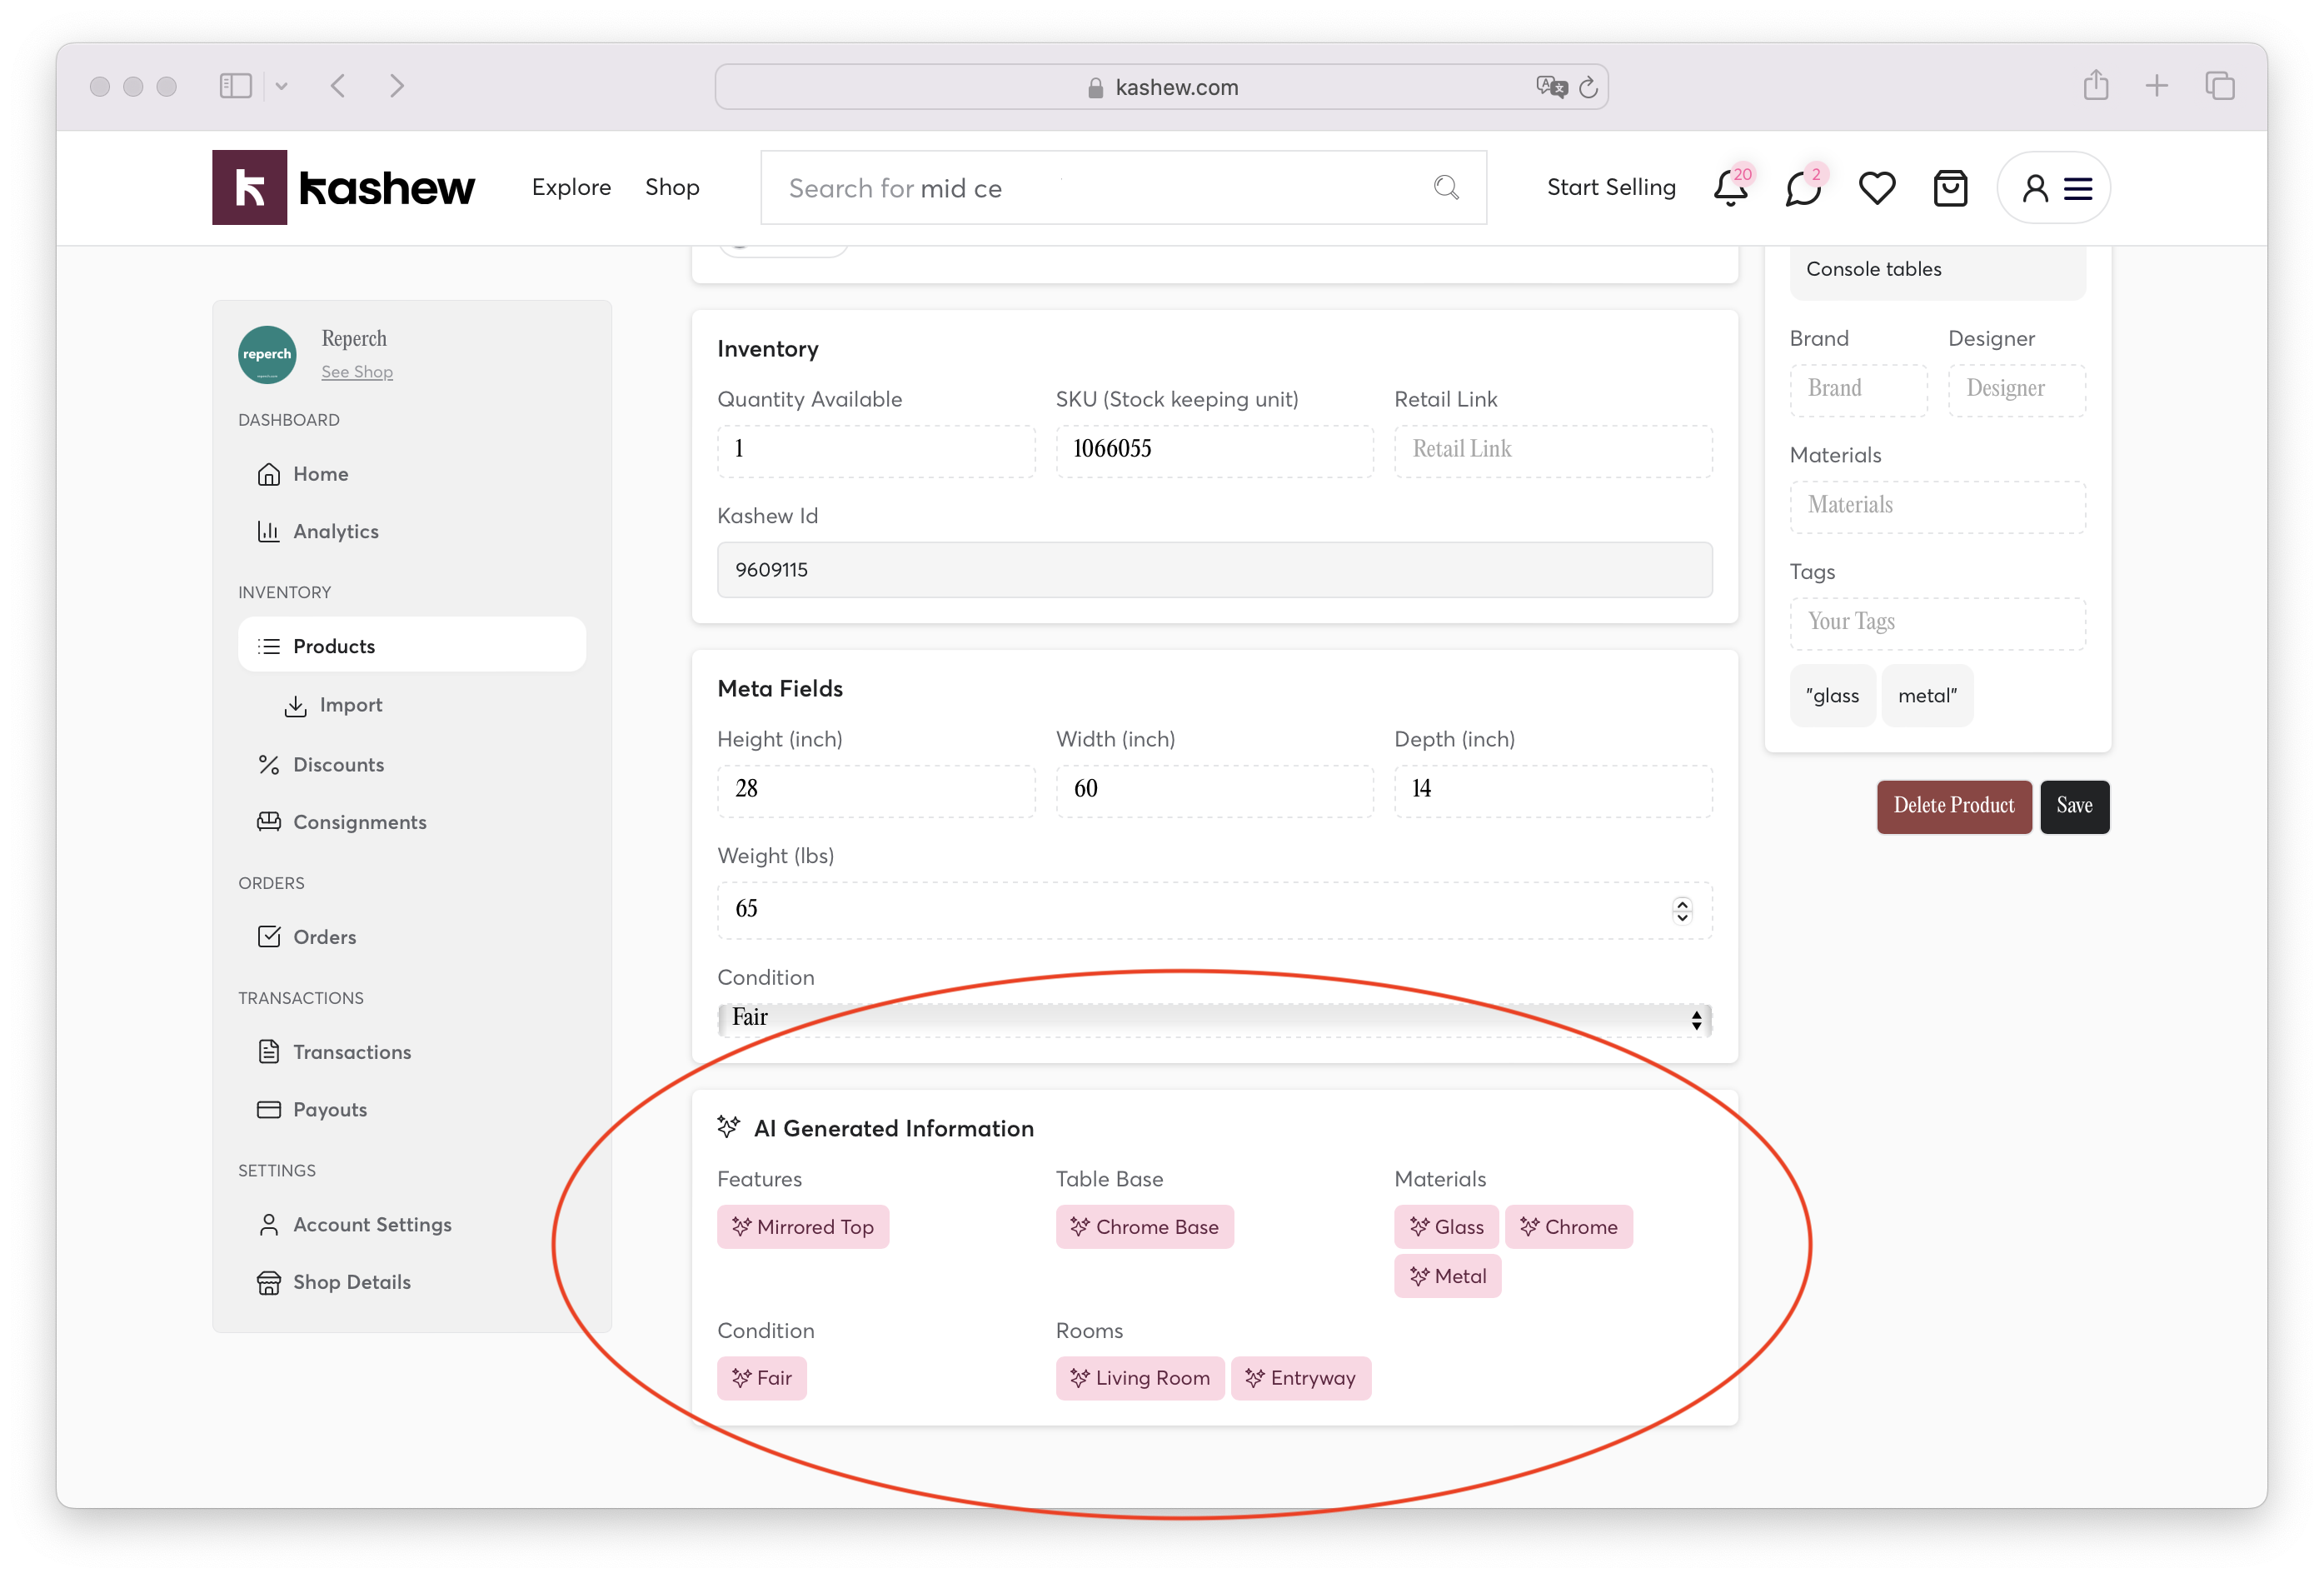Screen dimensions: 2324x1578
Task: Open the Condition dropdown showing Fair
Action: coord(1214,1019)
